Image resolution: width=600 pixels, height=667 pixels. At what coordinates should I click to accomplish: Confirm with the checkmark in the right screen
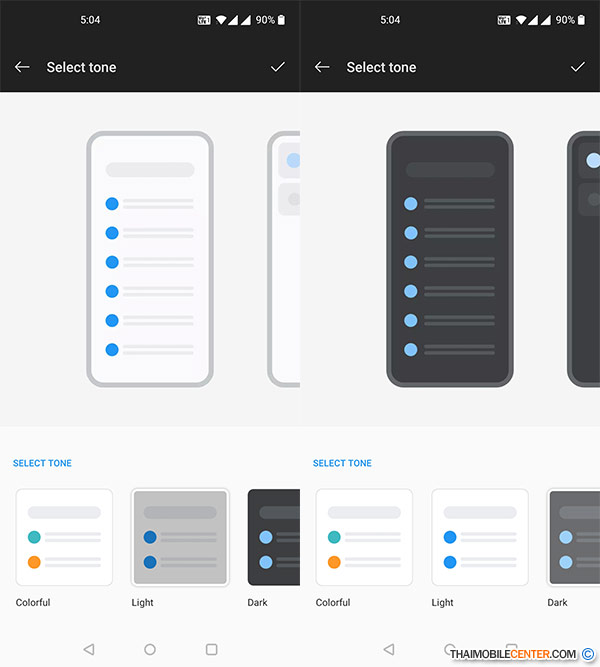577,67
